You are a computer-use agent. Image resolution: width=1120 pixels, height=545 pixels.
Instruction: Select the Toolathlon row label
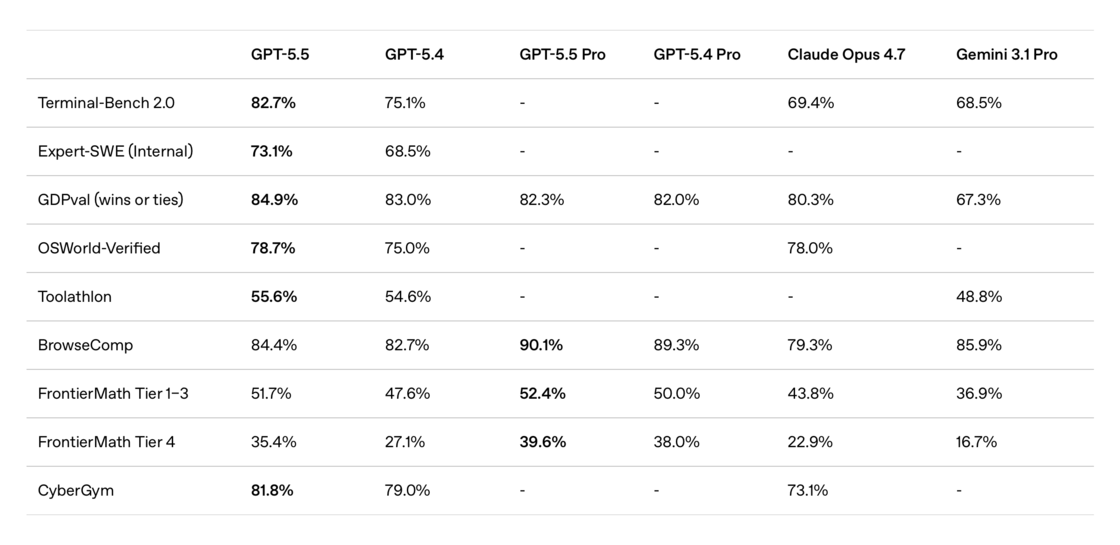pos(75,297)
